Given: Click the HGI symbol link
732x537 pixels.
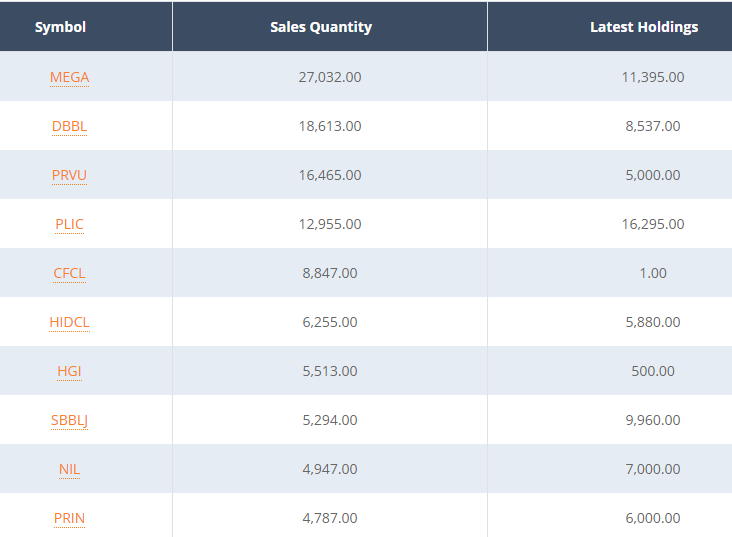Looking at the screenshot, I should tap(69, 371).
